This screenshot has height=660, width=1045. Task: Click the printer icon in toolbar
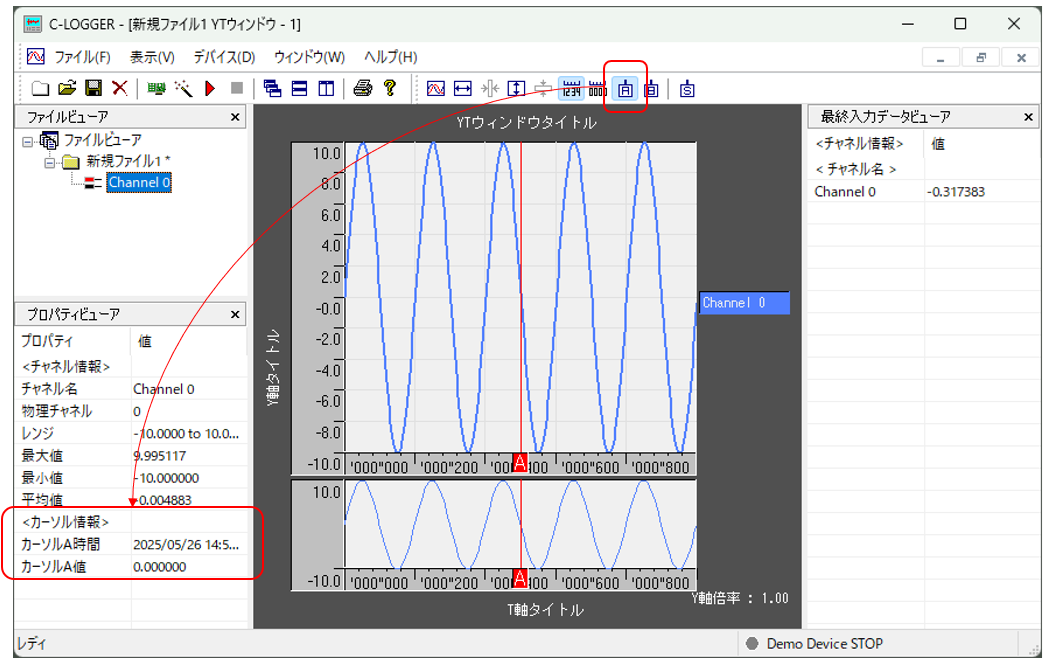362,89
